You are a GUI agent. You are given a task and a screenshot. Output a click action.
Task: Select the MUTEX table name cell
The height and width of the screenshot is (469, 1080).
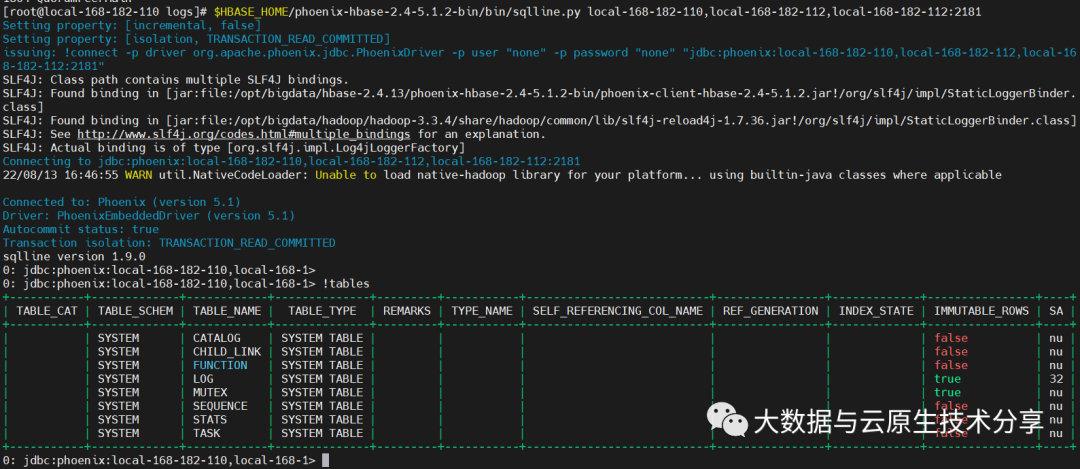point(209,393)
